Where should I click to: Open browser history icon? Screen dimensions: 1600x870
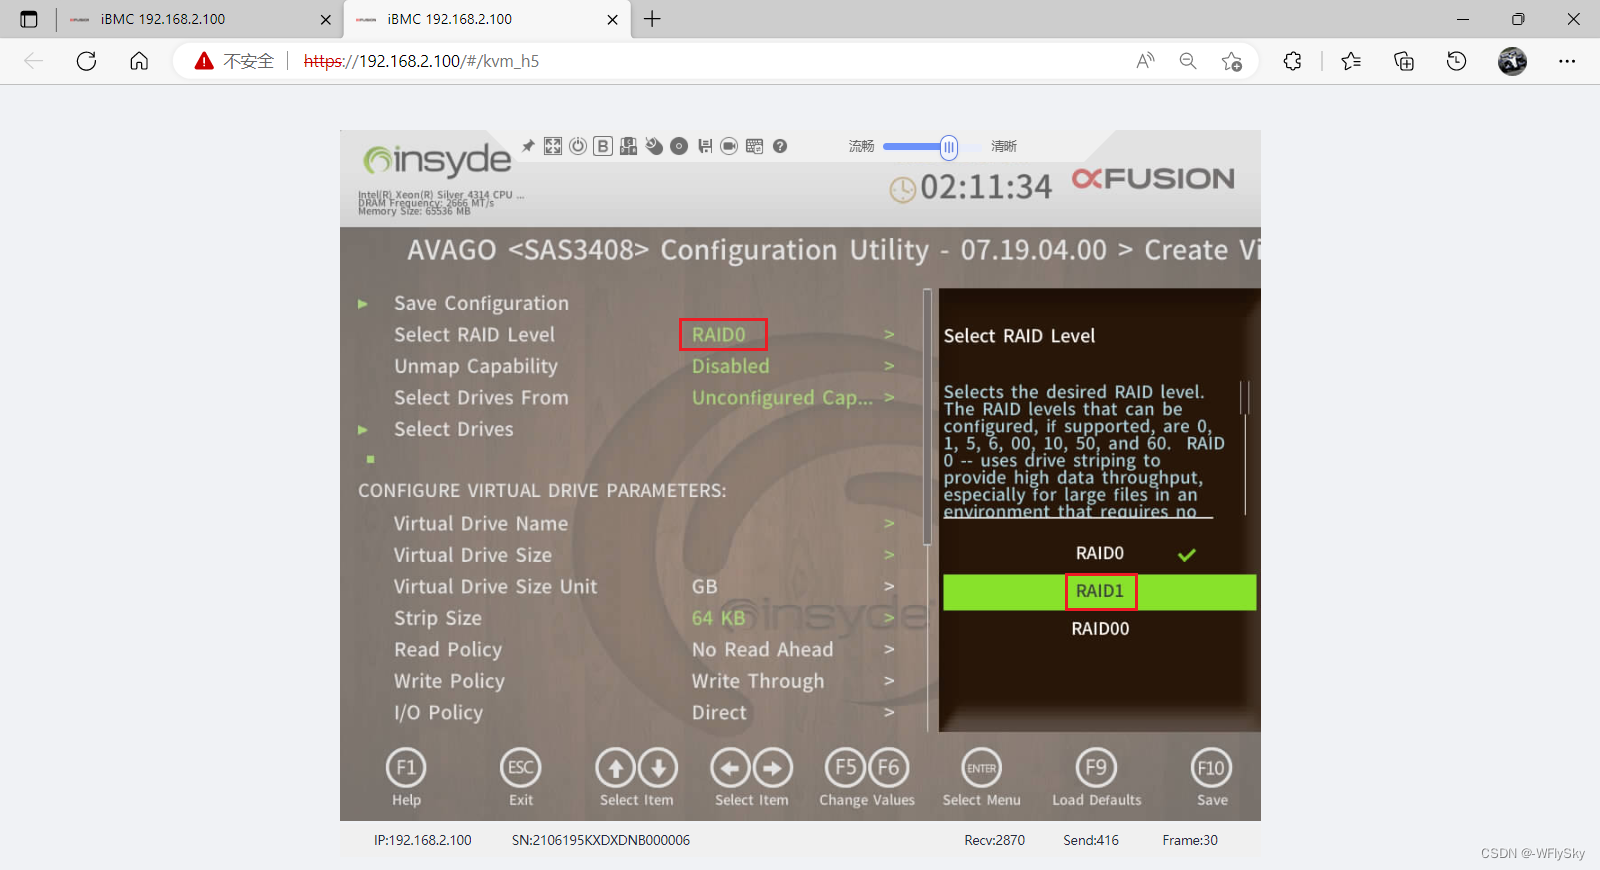(x=1456, y=61)
